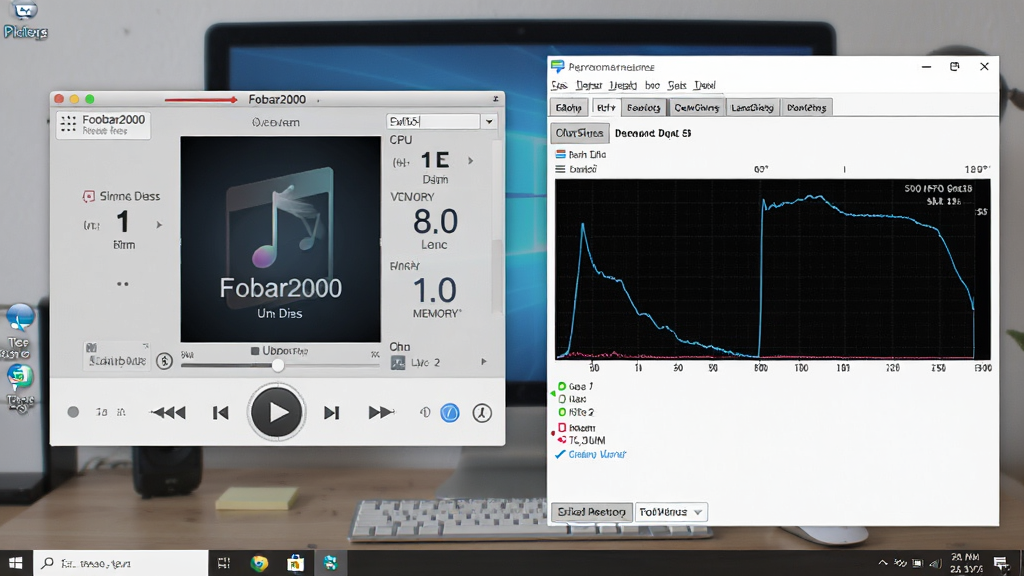Image resolution: width=1024 pixels, height=576 pixels.
Task: Switch to the third tab of the monitor
Action: 643,108
